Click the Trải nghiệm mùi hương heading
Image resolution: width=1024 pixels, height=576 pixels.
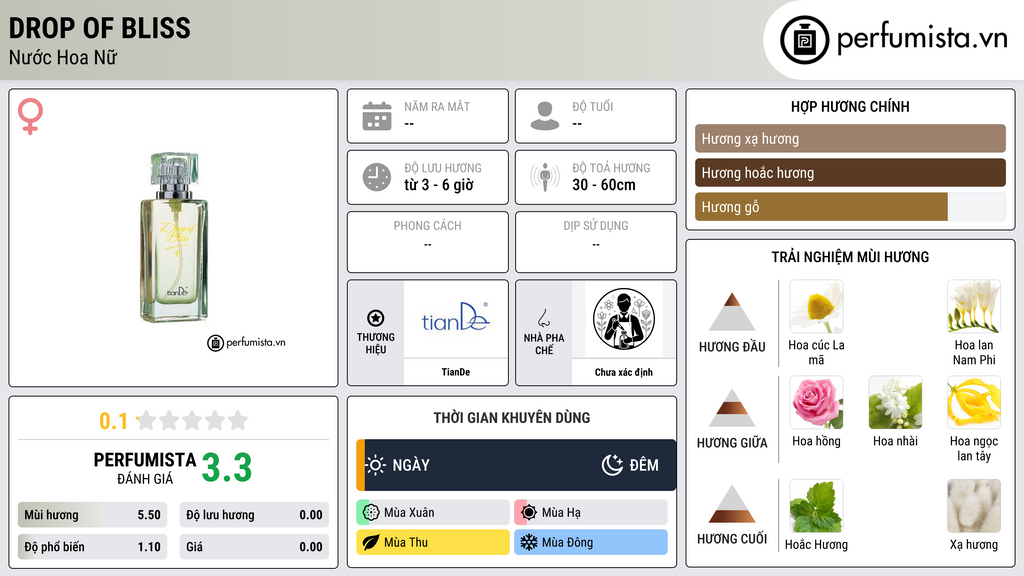pyautogui.click(x=850, y=257)
